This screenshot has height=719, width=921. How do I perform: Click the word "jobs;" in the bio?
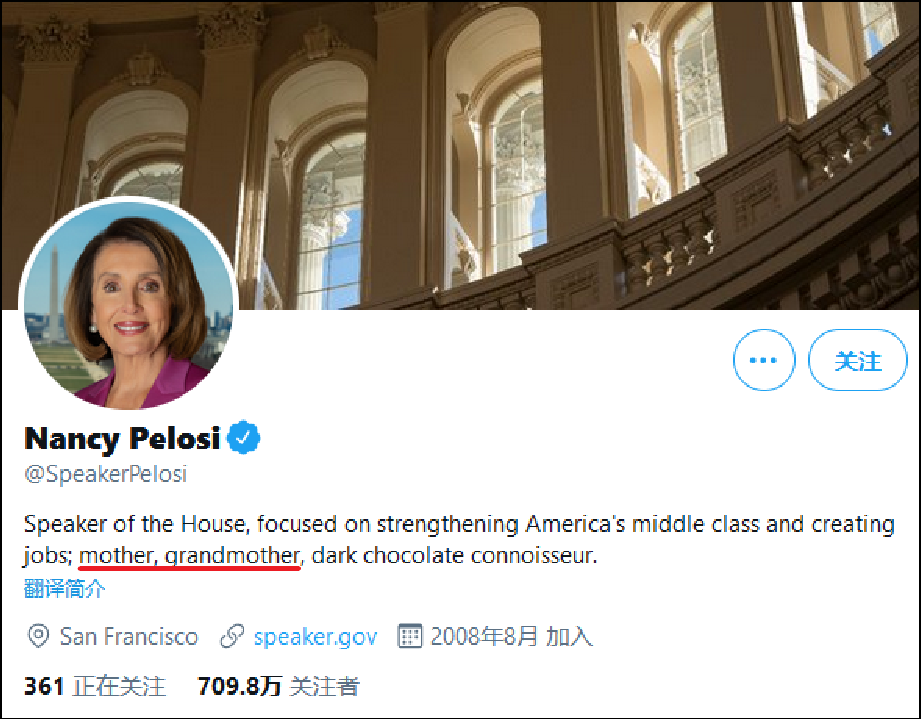click(47, 555)
